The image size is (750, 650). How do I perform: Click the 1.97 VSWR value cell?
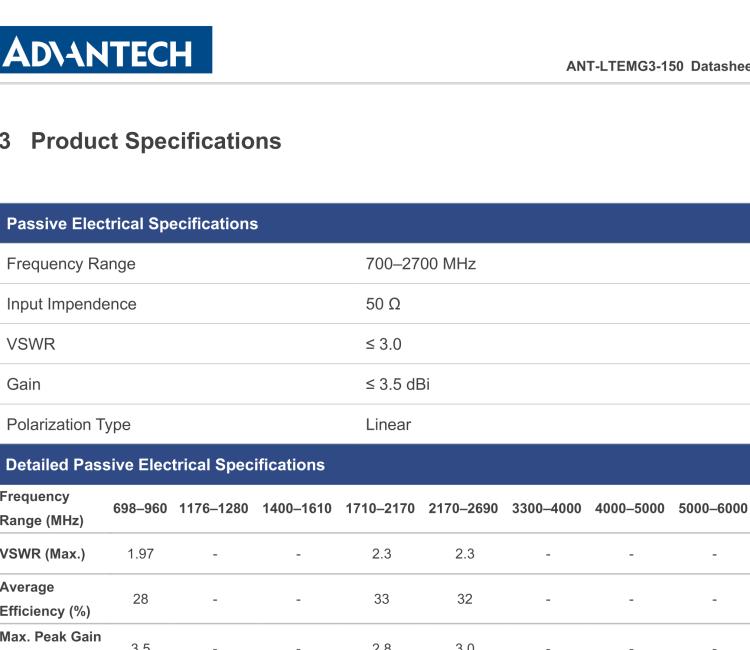point(140,553)
